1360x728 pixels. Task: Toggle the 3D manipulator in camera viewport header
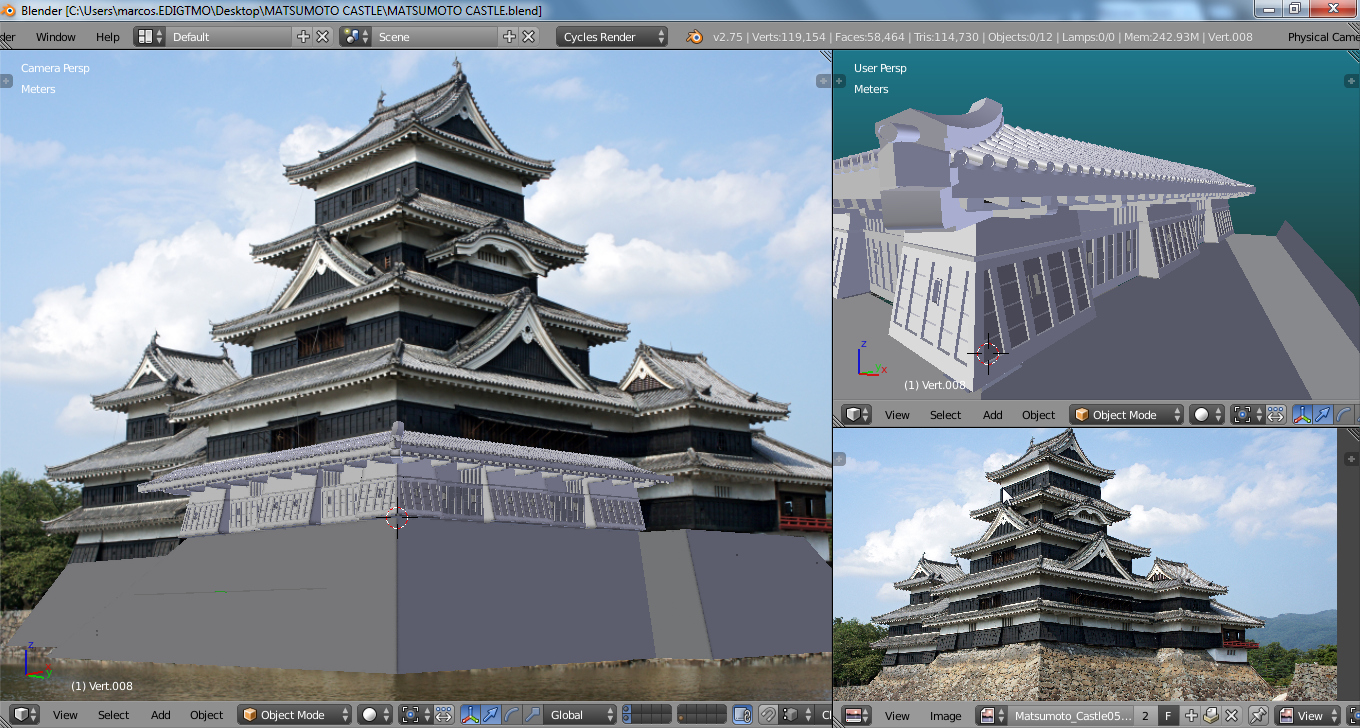click(x=470, y=715)
